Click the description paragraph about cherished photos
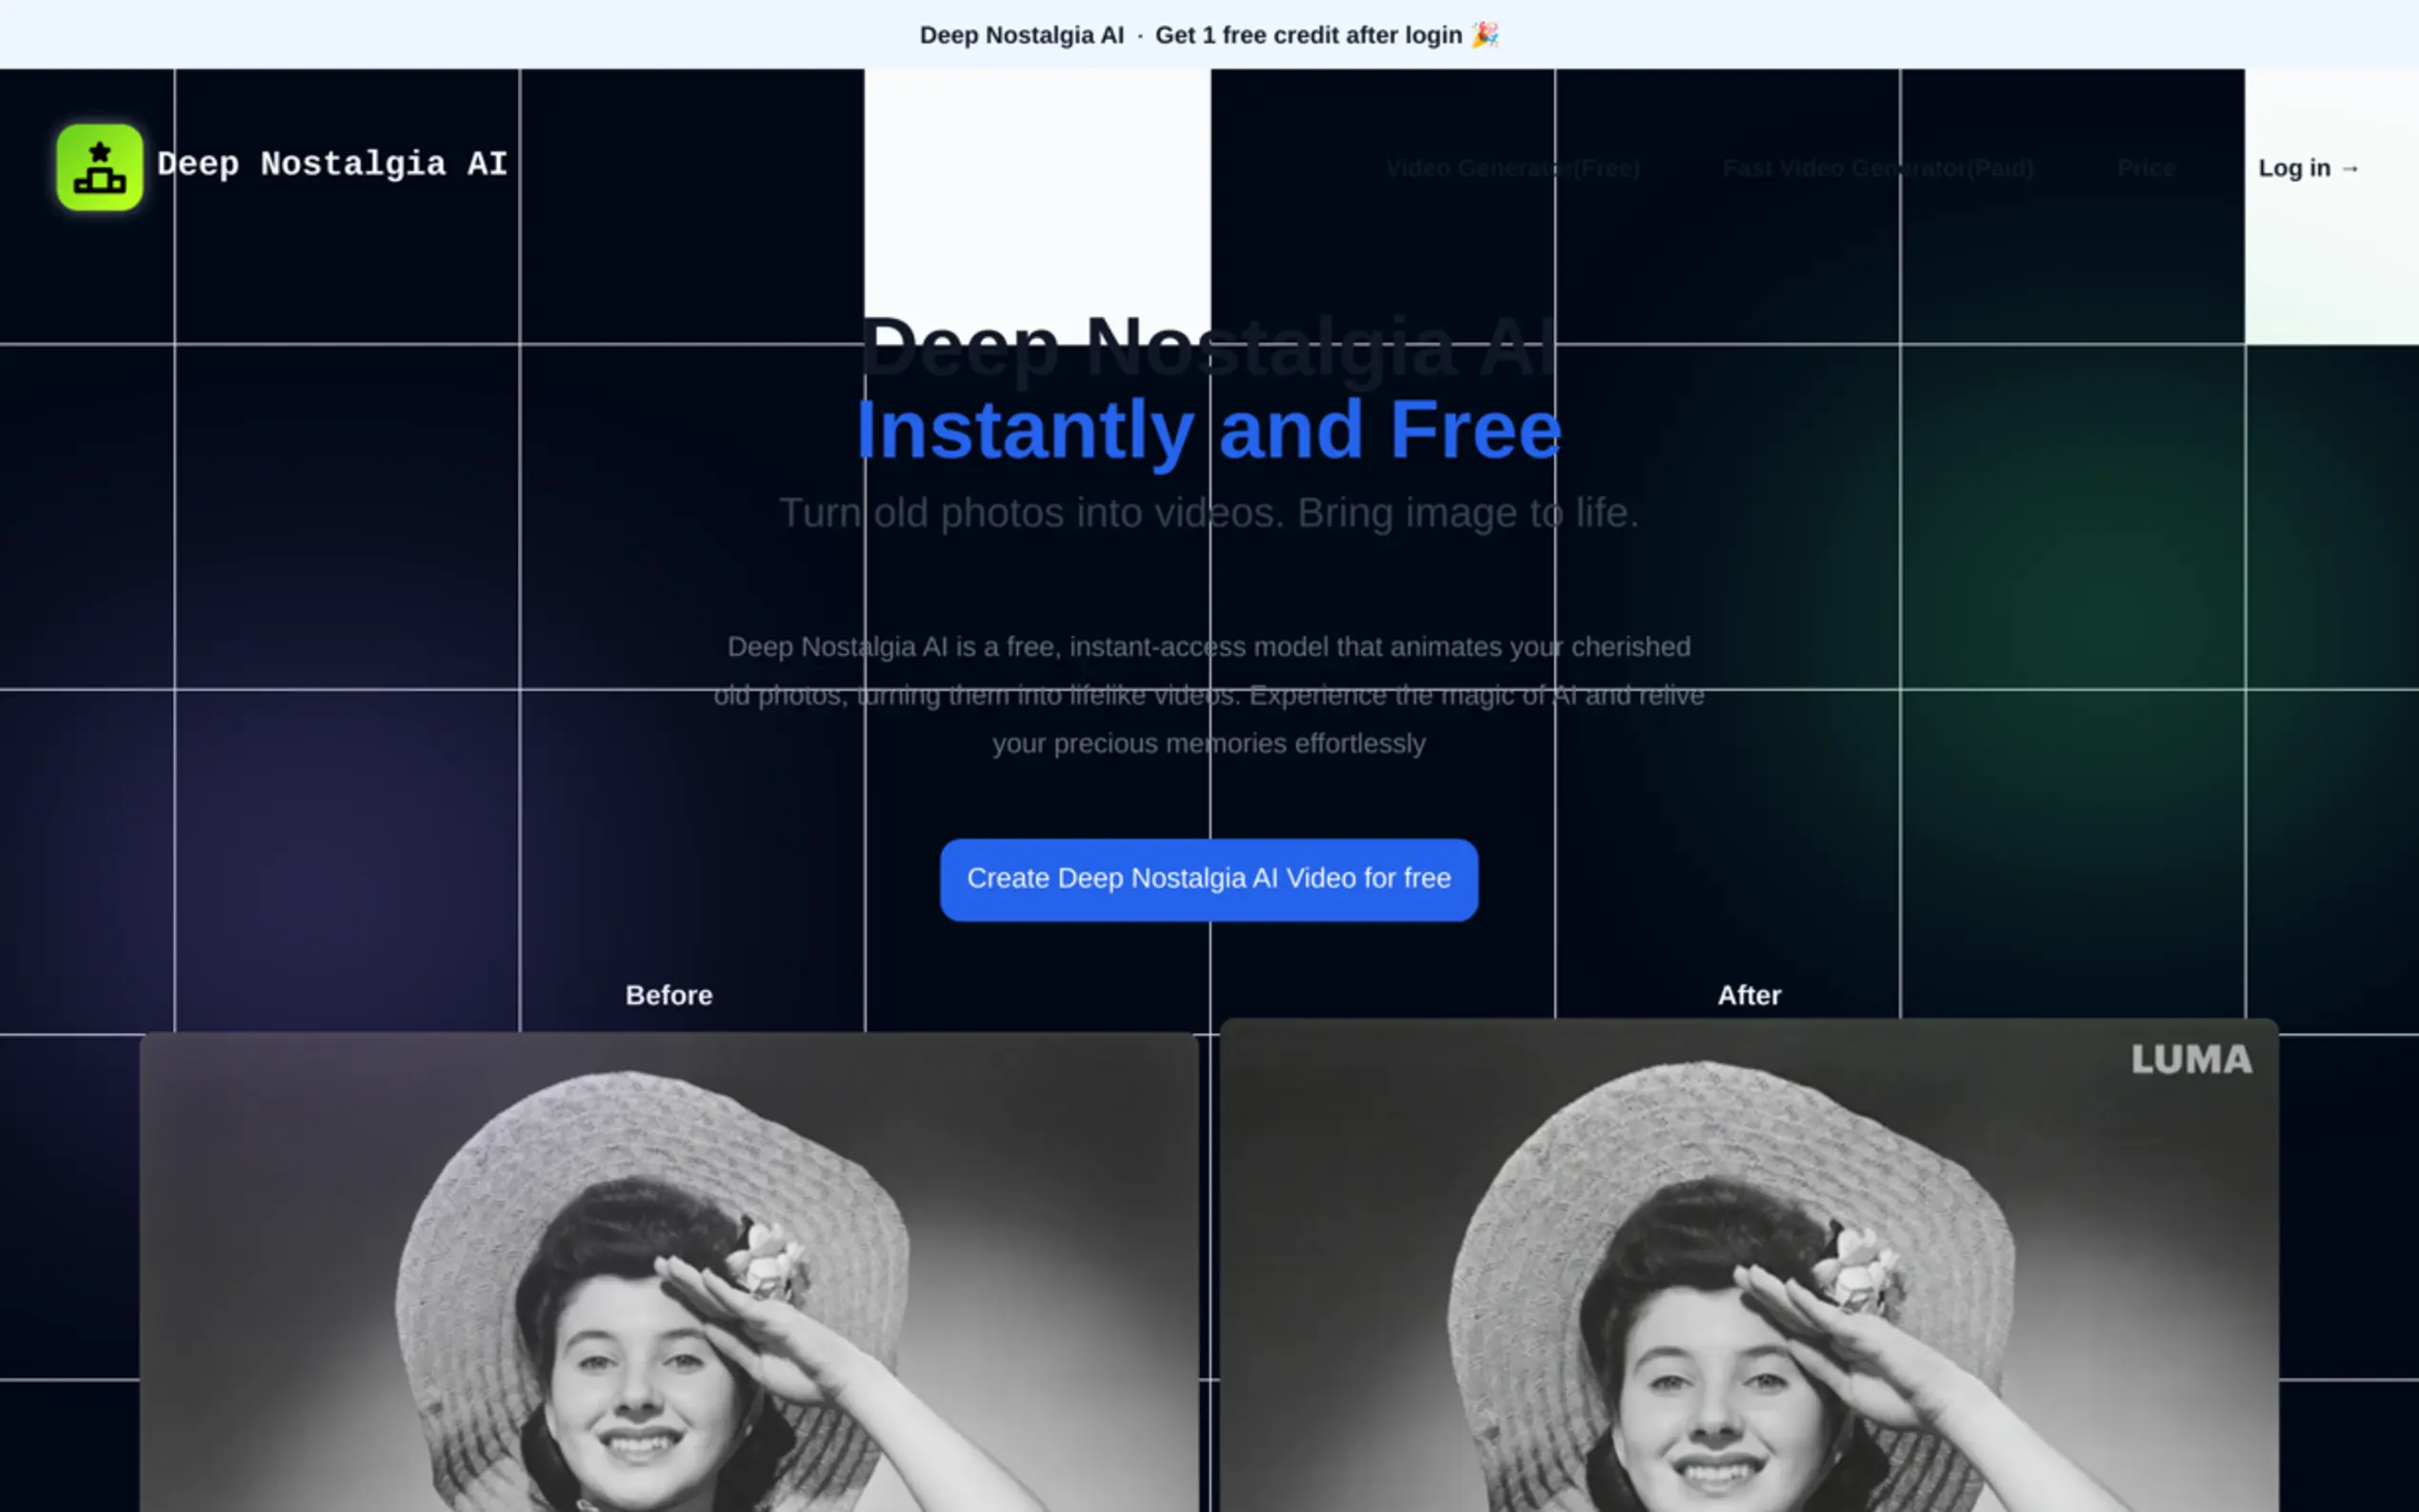Image resolution: width=2419 pixels, height=1512 pixels. 1208,695
